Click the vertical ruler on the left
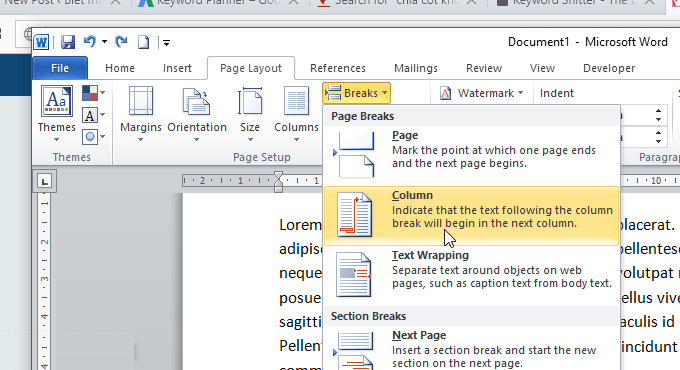The width and height of the screenshot is (680, 370). [x=45, y=281]
